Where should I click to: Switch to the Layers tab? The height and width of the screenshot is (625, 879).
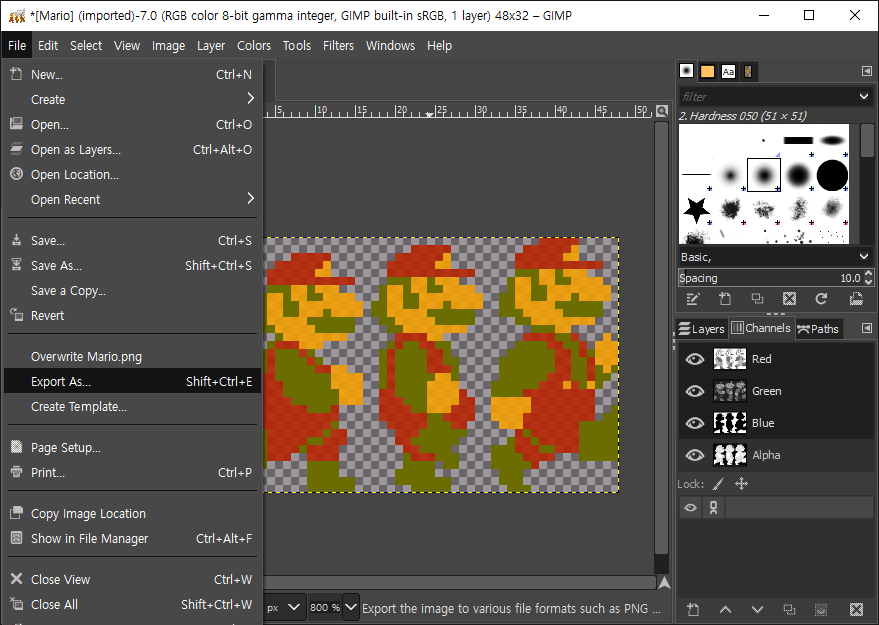click(x=701, y=328)
